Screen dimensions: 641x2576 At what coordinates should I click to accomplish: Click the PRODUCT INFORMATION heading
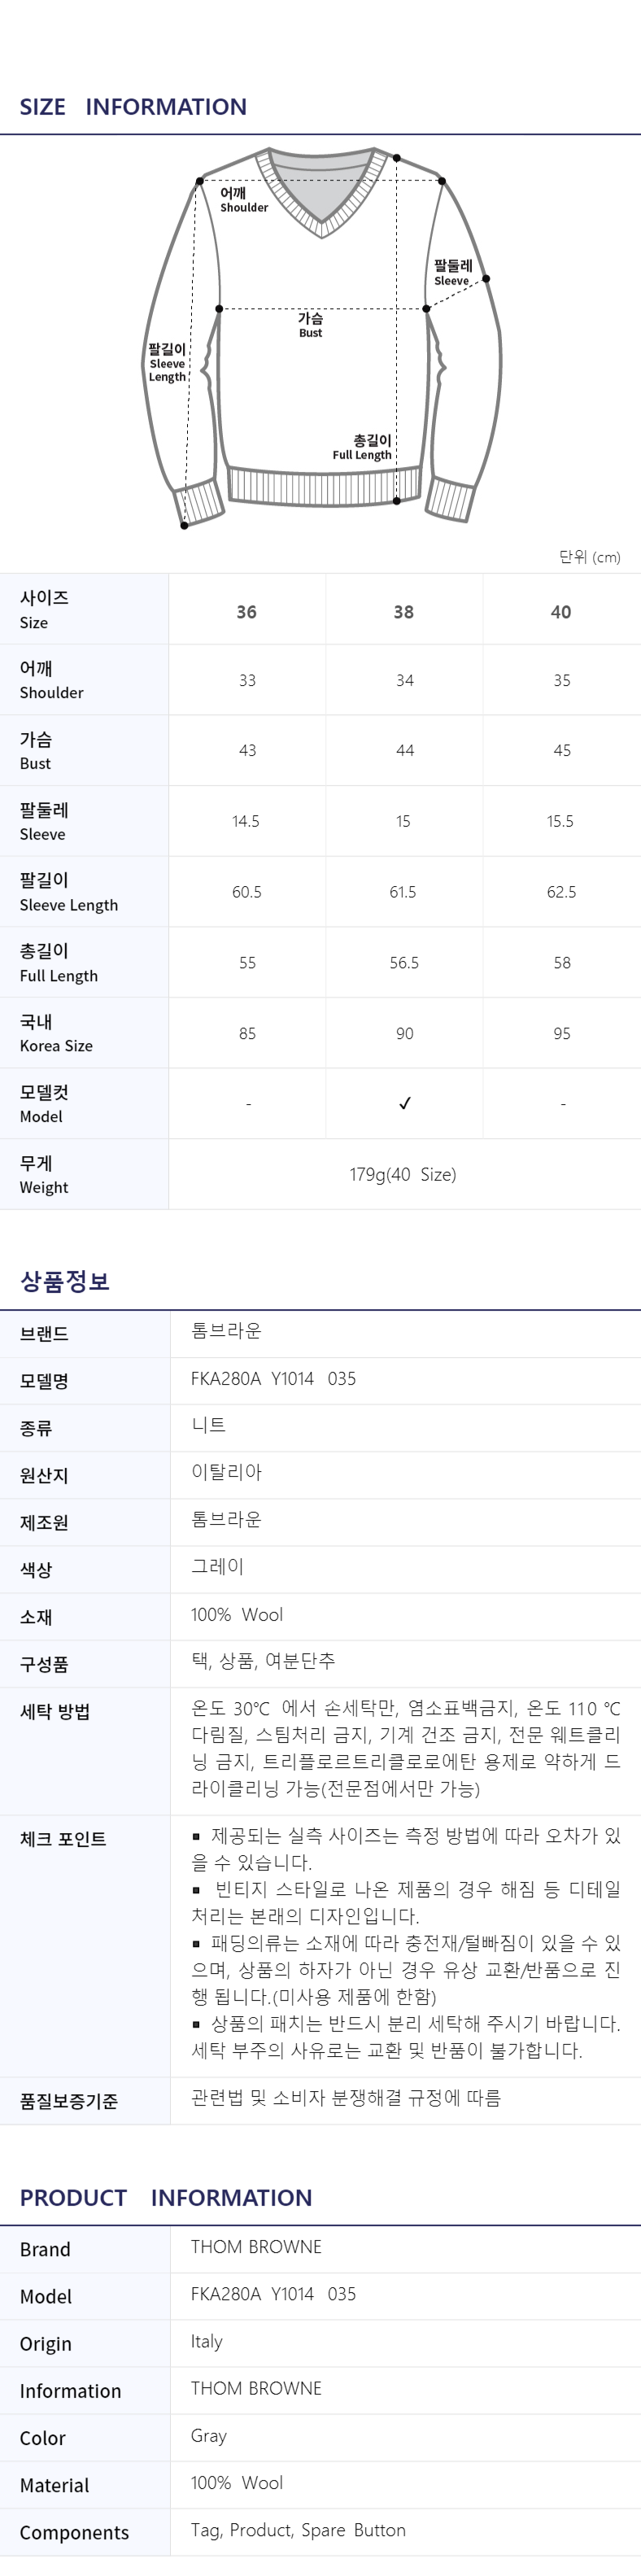coord(166,2197)
